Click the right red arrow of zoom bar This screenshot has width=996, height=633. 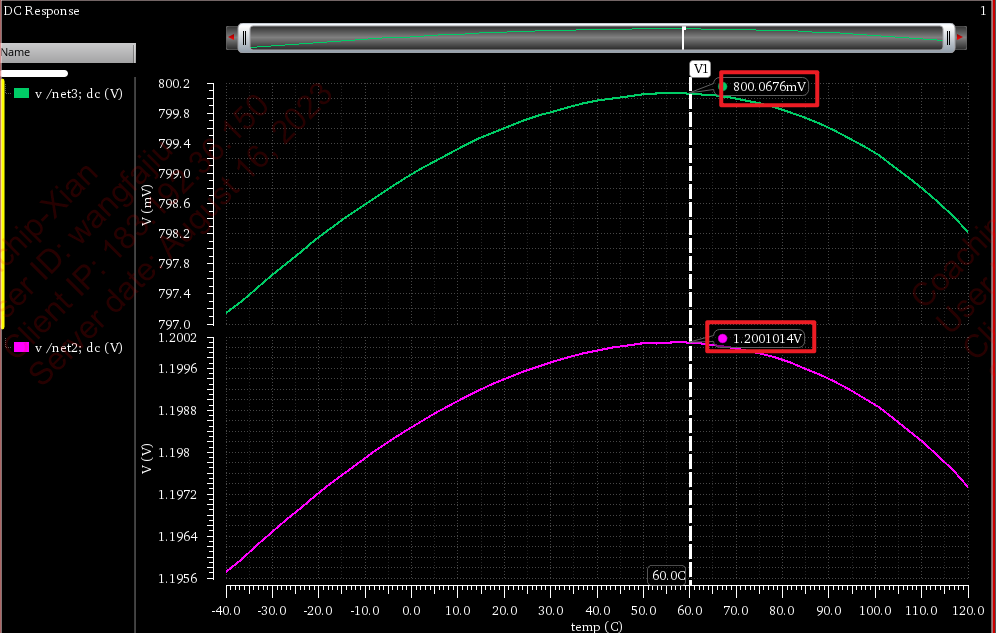coord(961,38)
